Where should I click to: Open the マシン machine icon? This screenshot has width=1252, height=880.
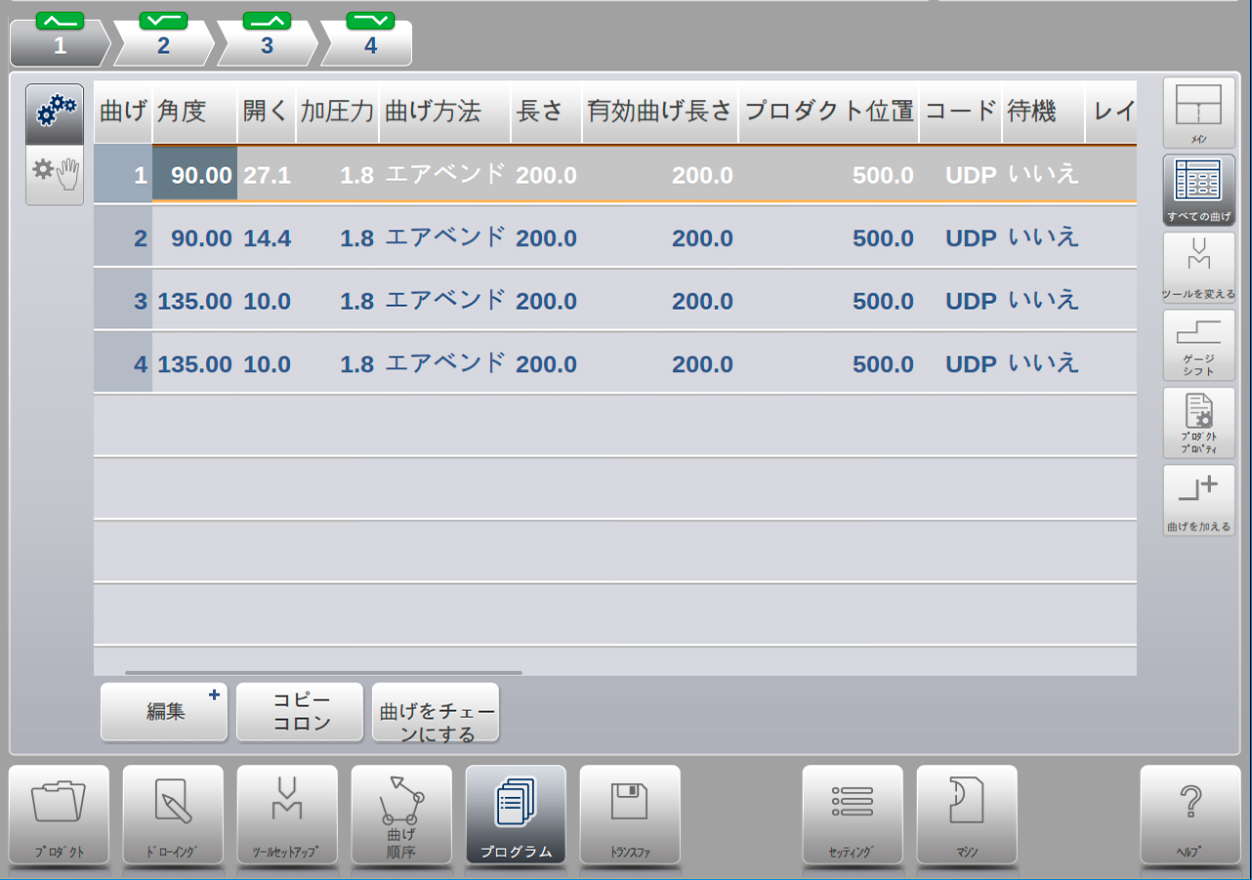coord(966,814)
